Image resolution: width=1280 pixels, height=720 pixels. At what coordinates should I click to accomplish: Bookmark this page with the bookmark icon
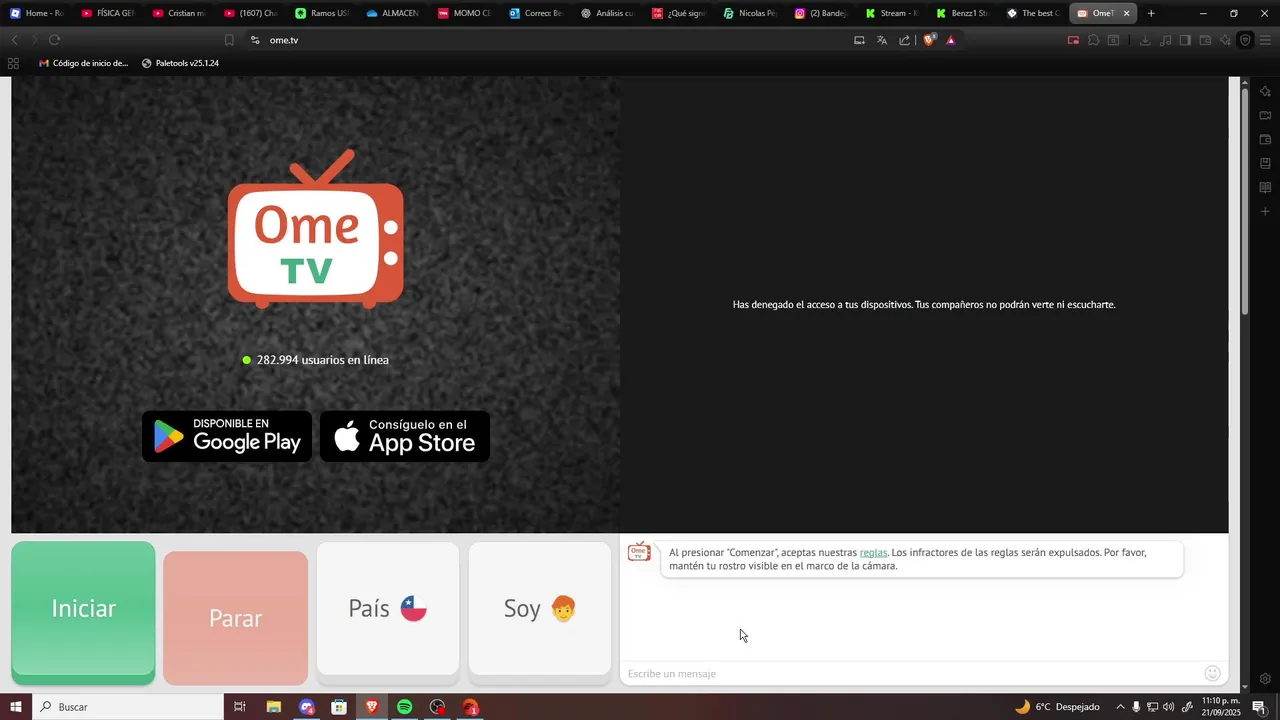point(229,40)
